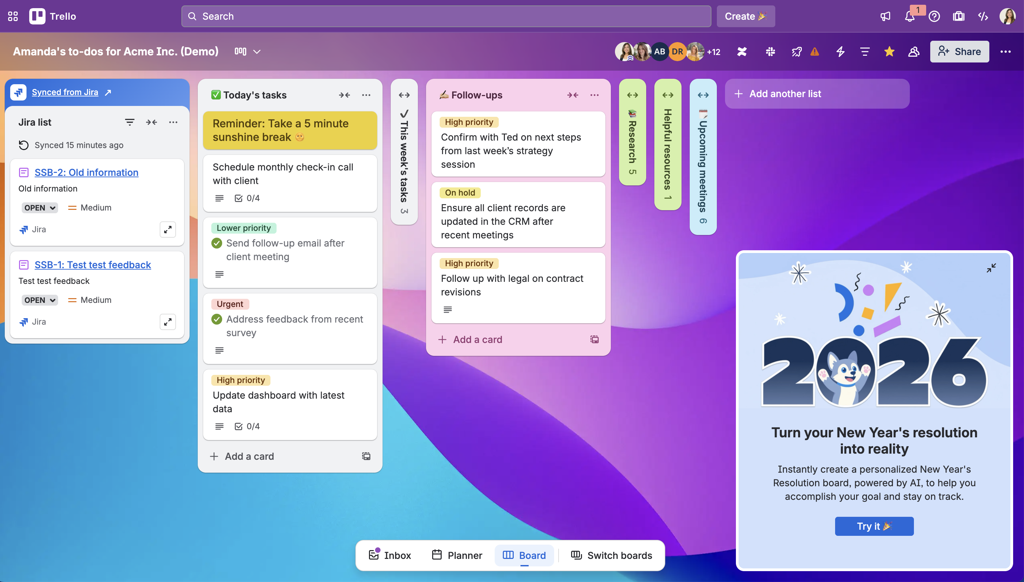Viewport: 1024px width, 582px height.
Task: Open the lightning bolt automation icon
Action: point(840,52)
